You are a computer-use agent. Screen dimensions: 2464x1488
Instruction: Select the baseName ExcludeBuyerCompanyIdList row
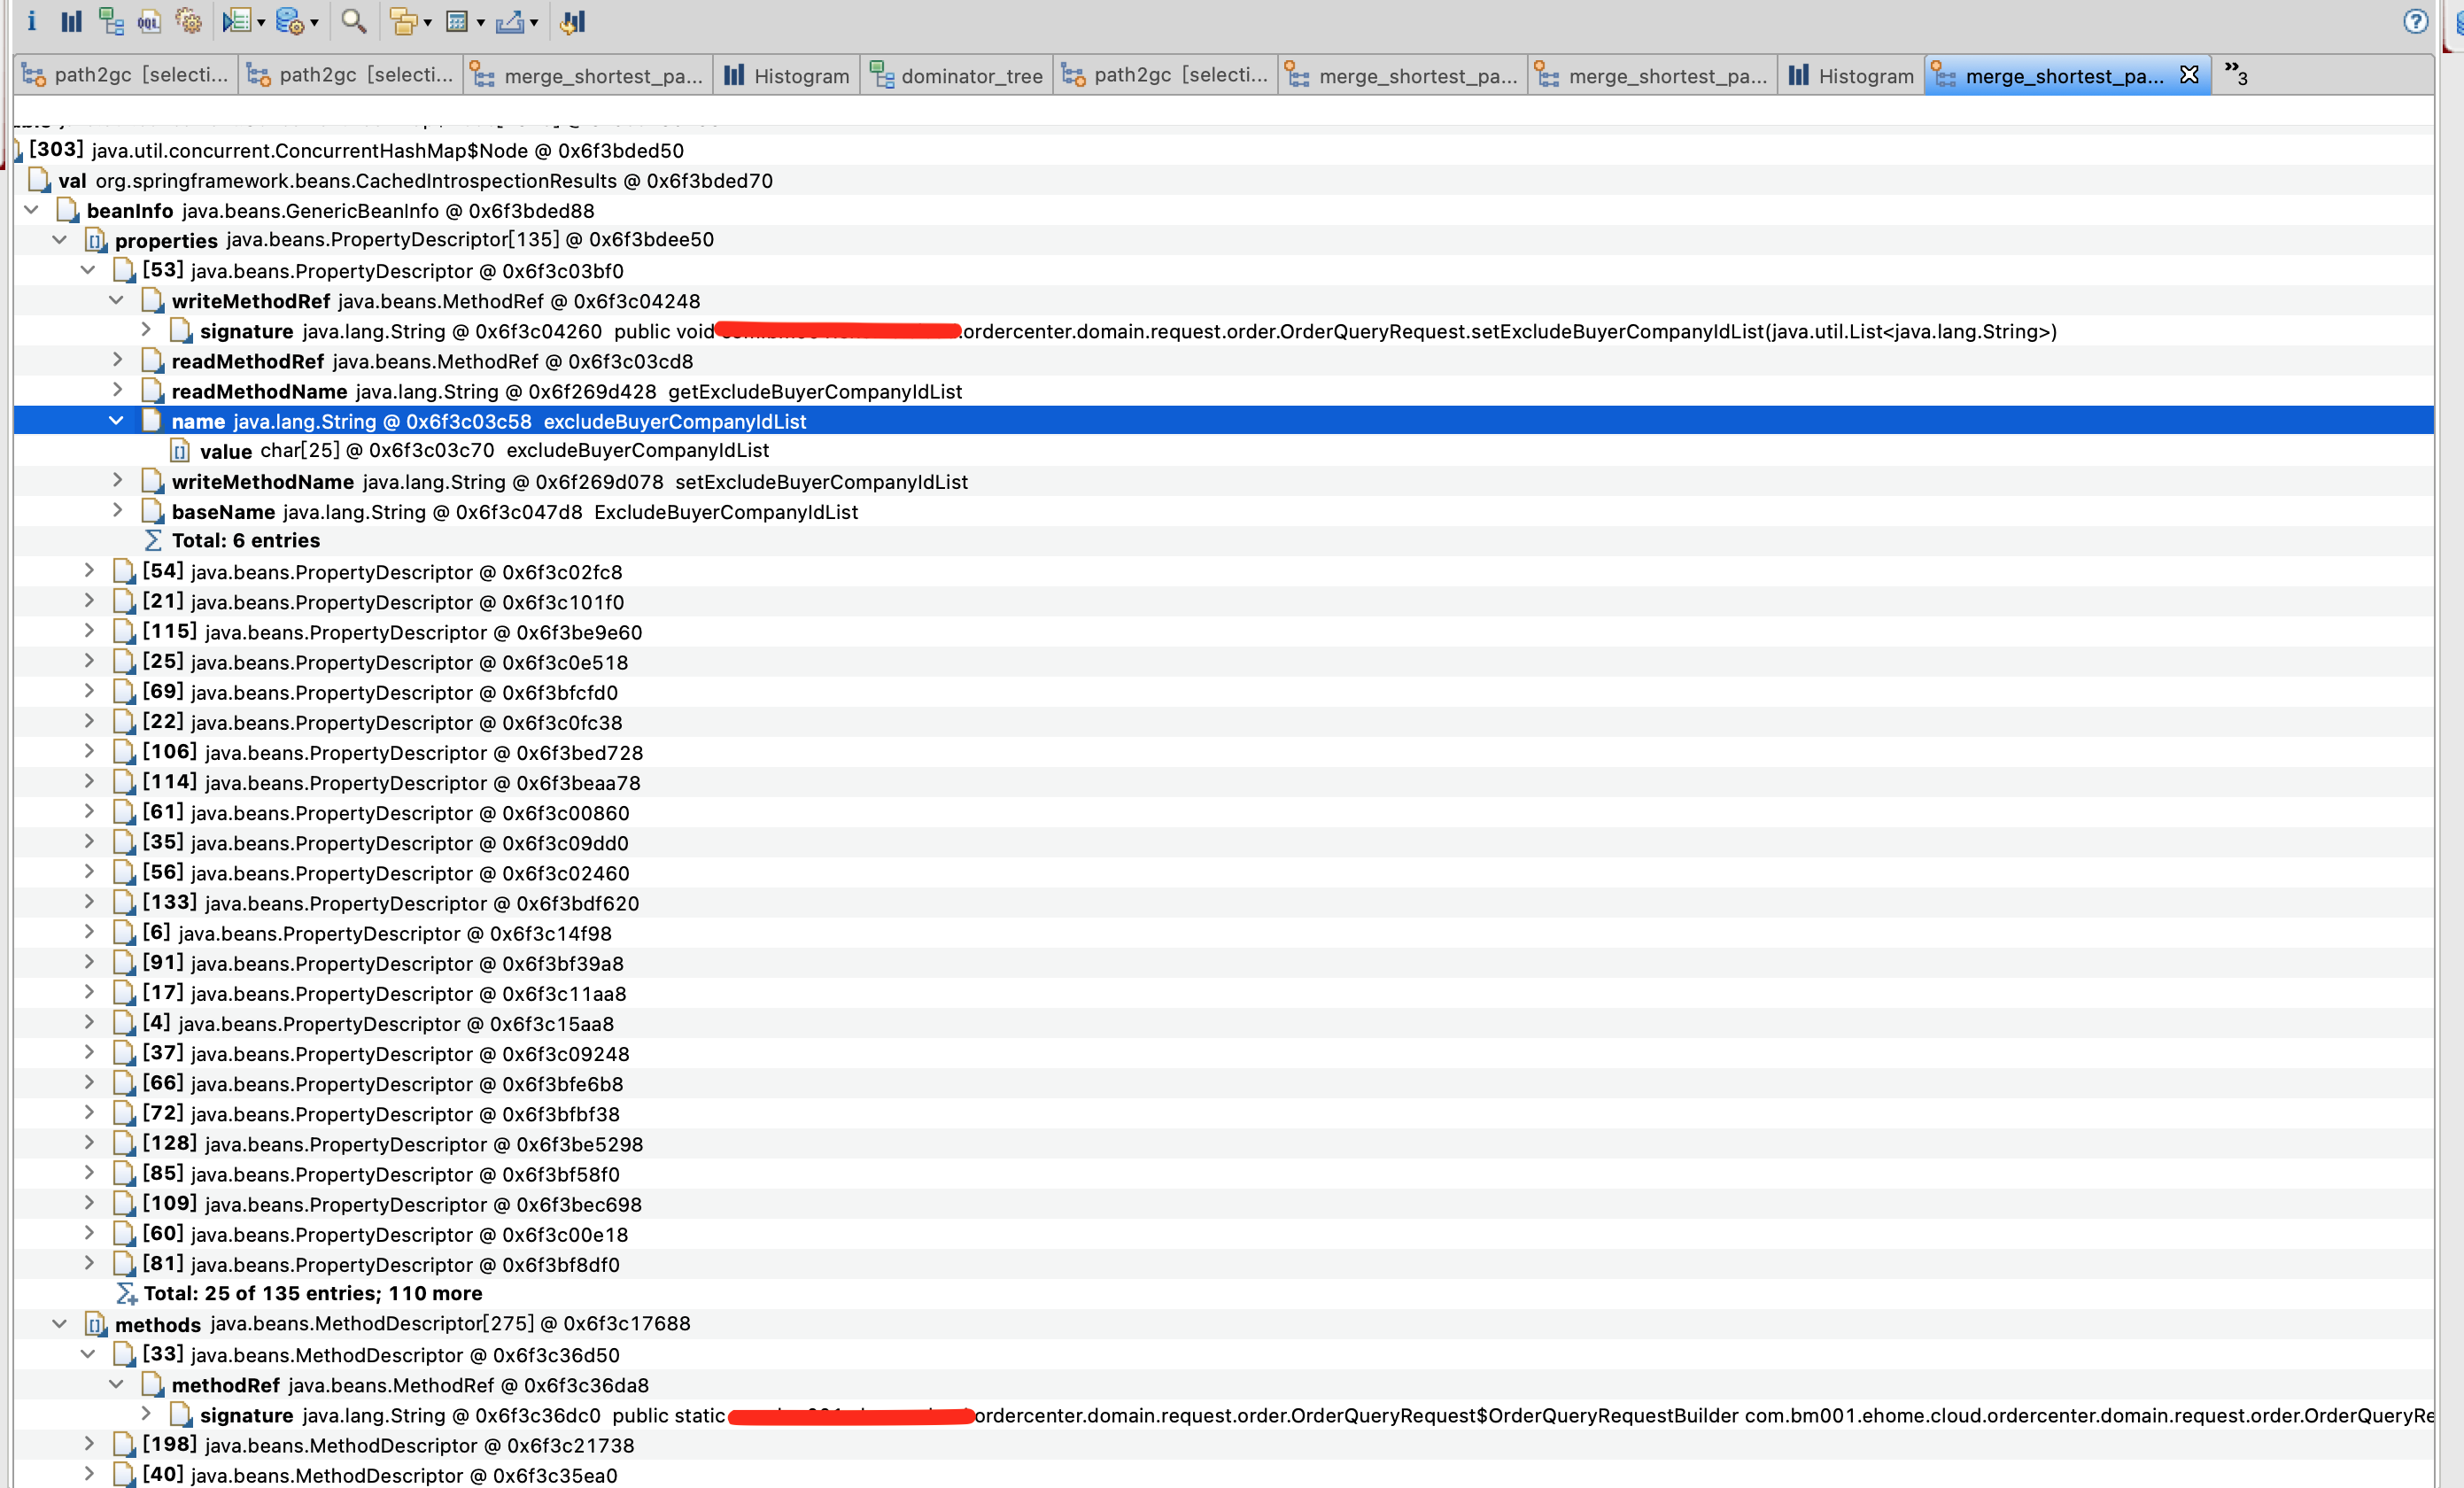(x=514, y=512)
